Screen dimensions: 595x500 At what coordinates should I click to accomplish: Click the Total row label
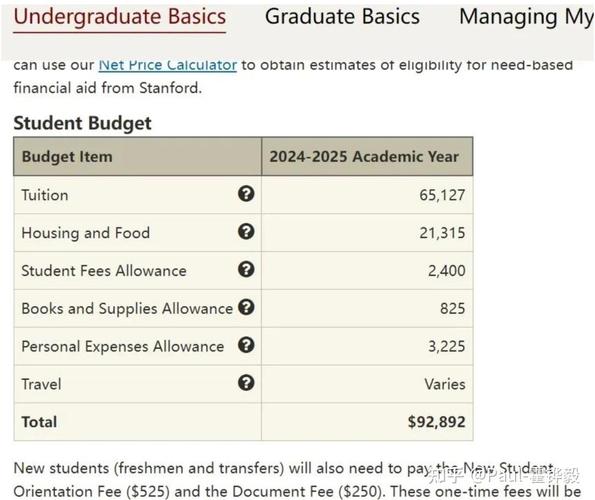click(x=39, y=422)
